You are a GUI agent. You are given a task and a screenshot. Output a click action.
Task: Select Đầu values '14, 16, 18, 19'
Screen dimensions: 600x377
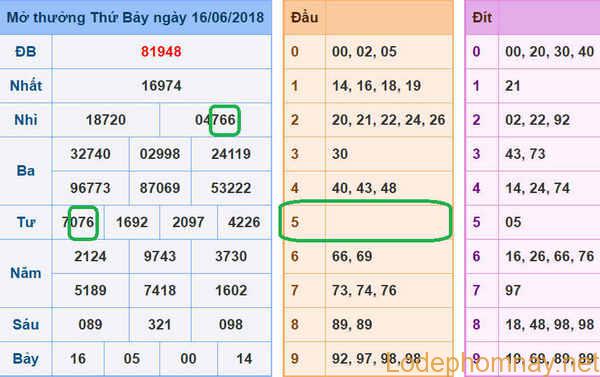coord(377,86)
